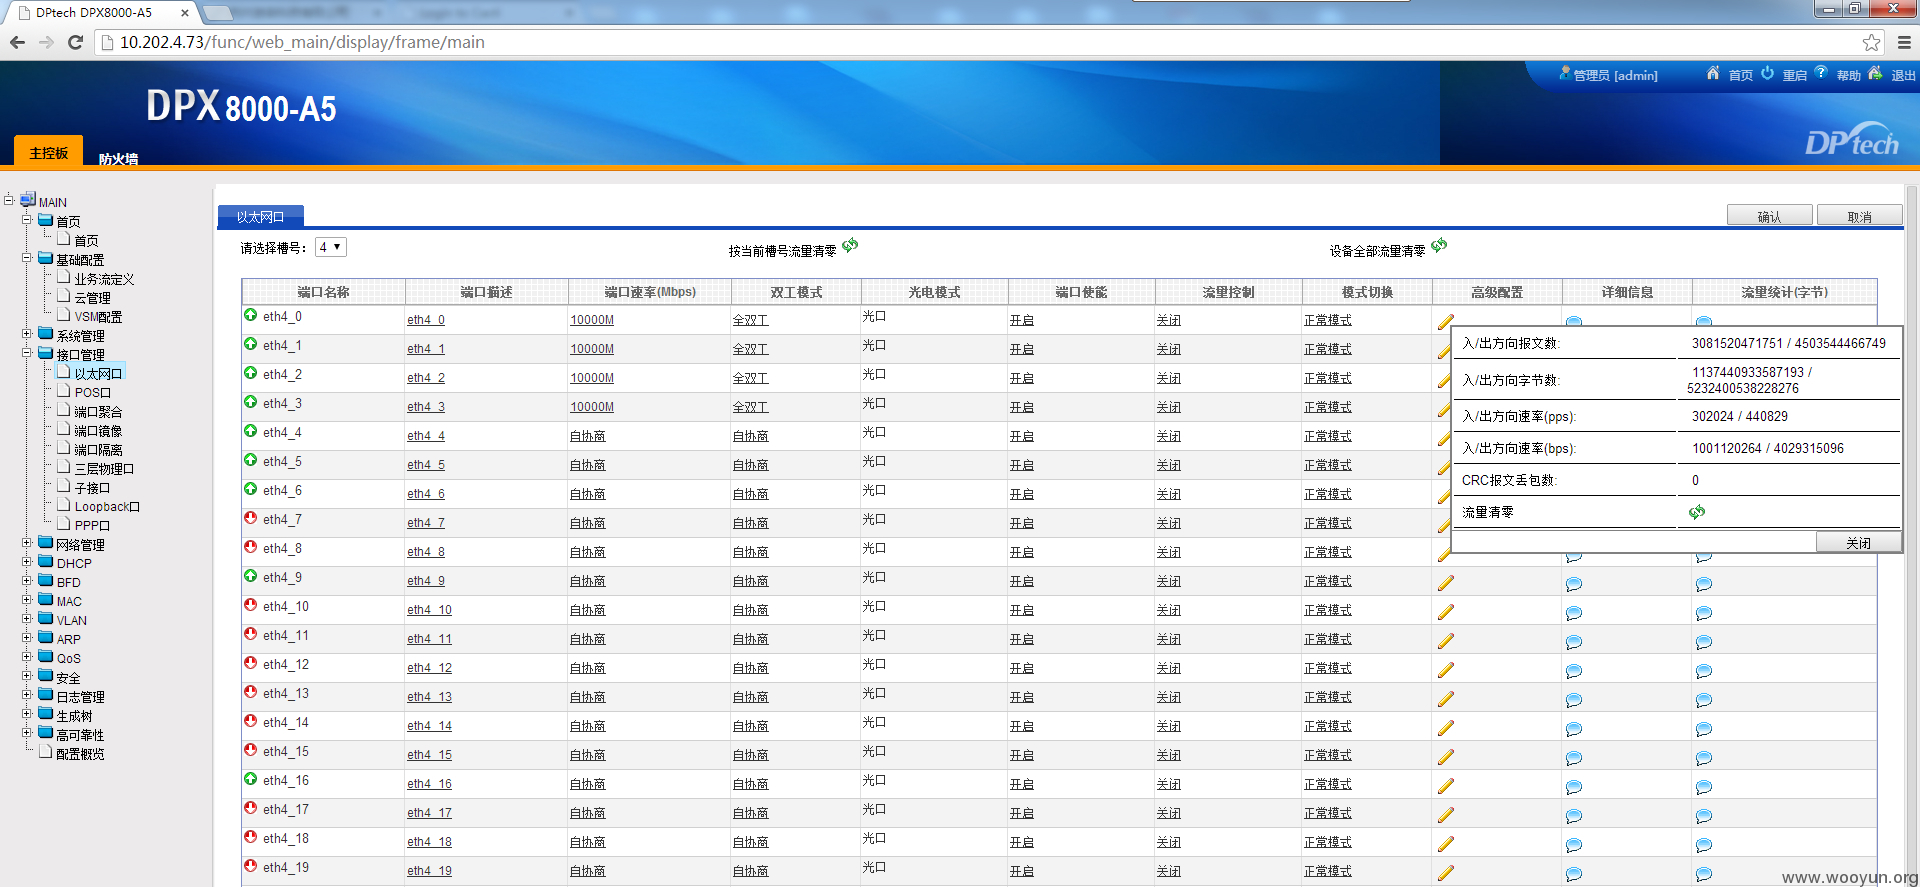The height and width of the screenshot is (887, 1920).
Task: Open the slot number dropdown
Action: tap(331, 247)
